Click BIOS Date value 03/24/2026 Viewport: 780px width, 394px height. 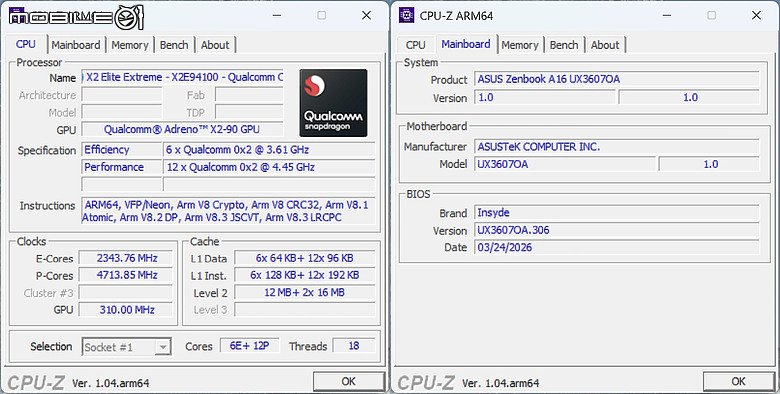[617, 247]
